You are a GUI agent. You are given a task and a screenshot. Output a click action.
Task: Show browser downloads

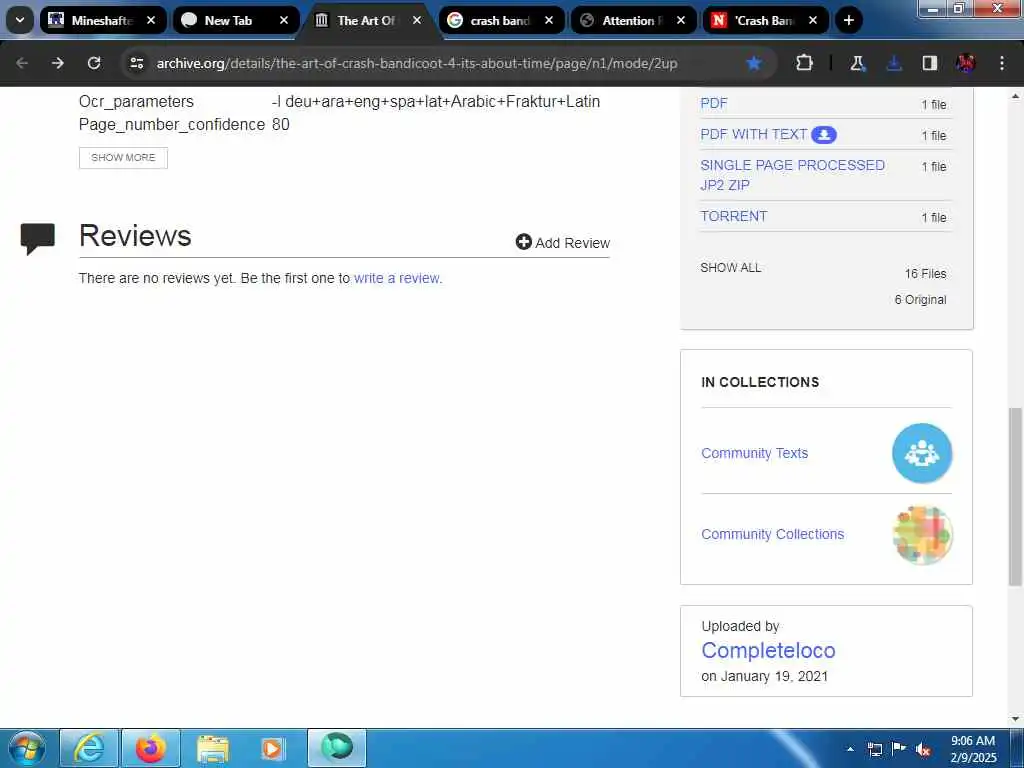point(894,63)
